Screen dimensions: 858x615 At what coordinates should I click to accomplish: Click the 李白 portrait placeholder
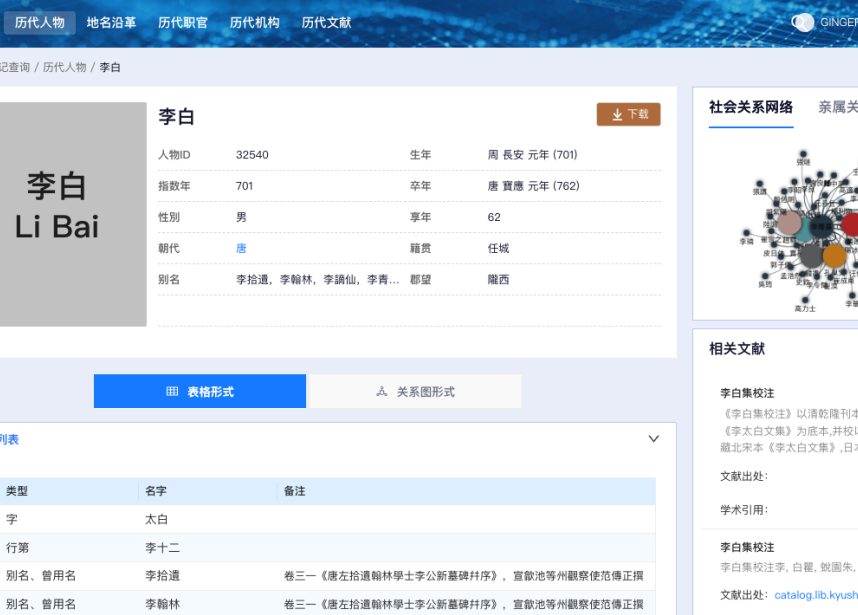[x=73, y=213]
